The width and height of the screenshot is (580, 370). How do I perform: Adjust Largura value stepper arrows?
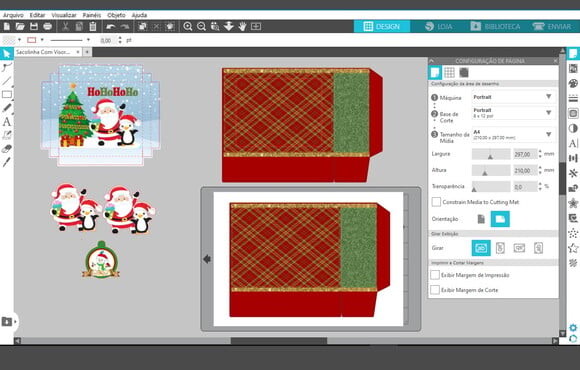(540, 154)
